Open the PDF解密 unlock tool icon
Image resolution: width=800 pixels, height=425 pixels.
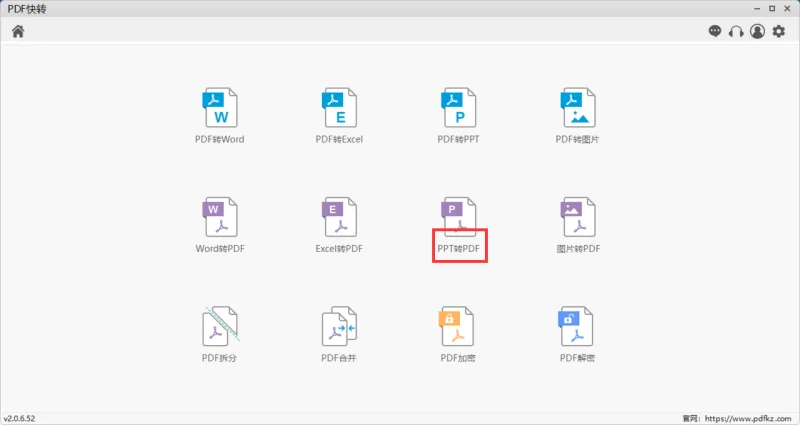pyautogui.click(x=576, y=326)
